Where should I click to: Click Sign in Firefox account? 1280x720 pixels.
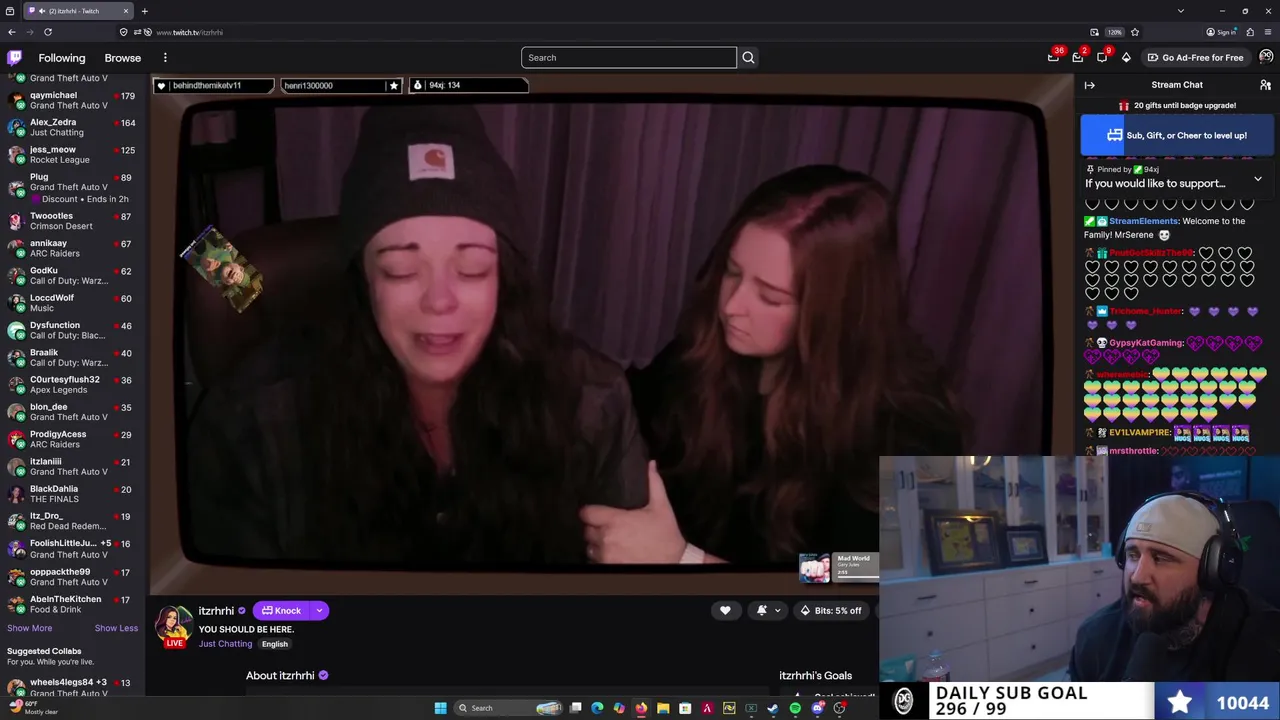point(1223,32)
